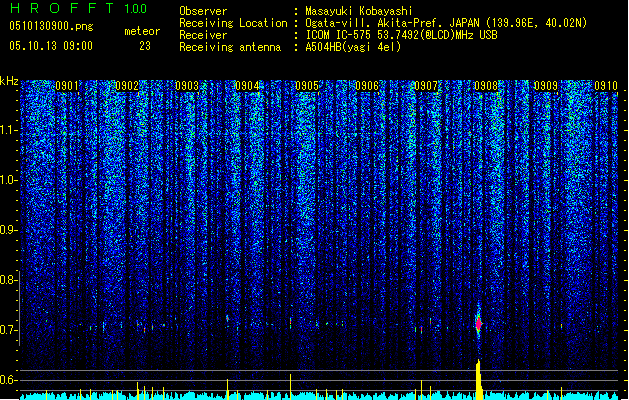Click the 0909 time marker
Screen dimensions: 629x400
pyautogui.click(x=546, y=86)
